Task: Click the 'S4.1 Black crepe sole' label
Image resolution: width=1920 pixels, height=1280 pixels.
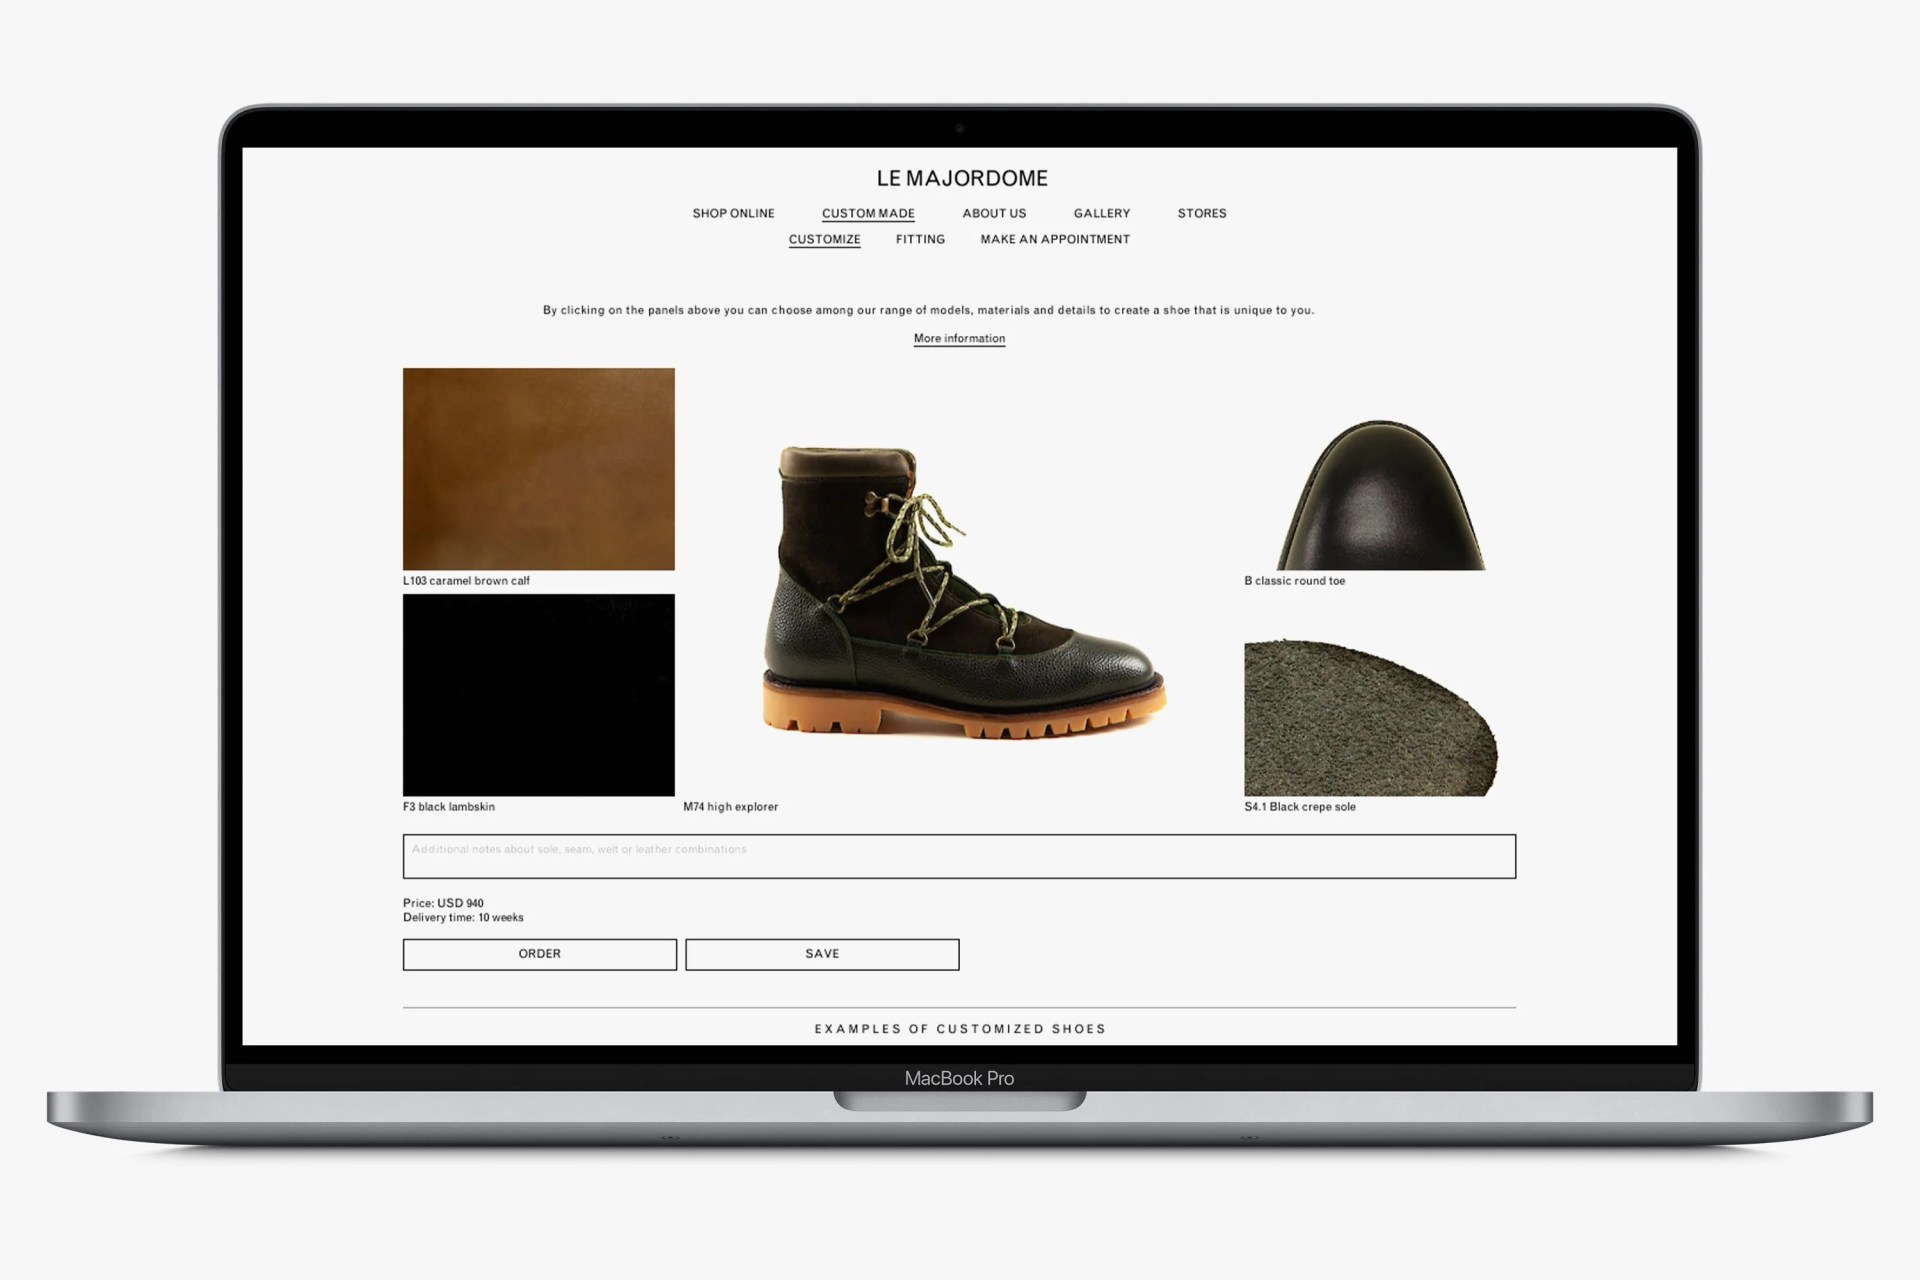Action: pos(1300,807)
